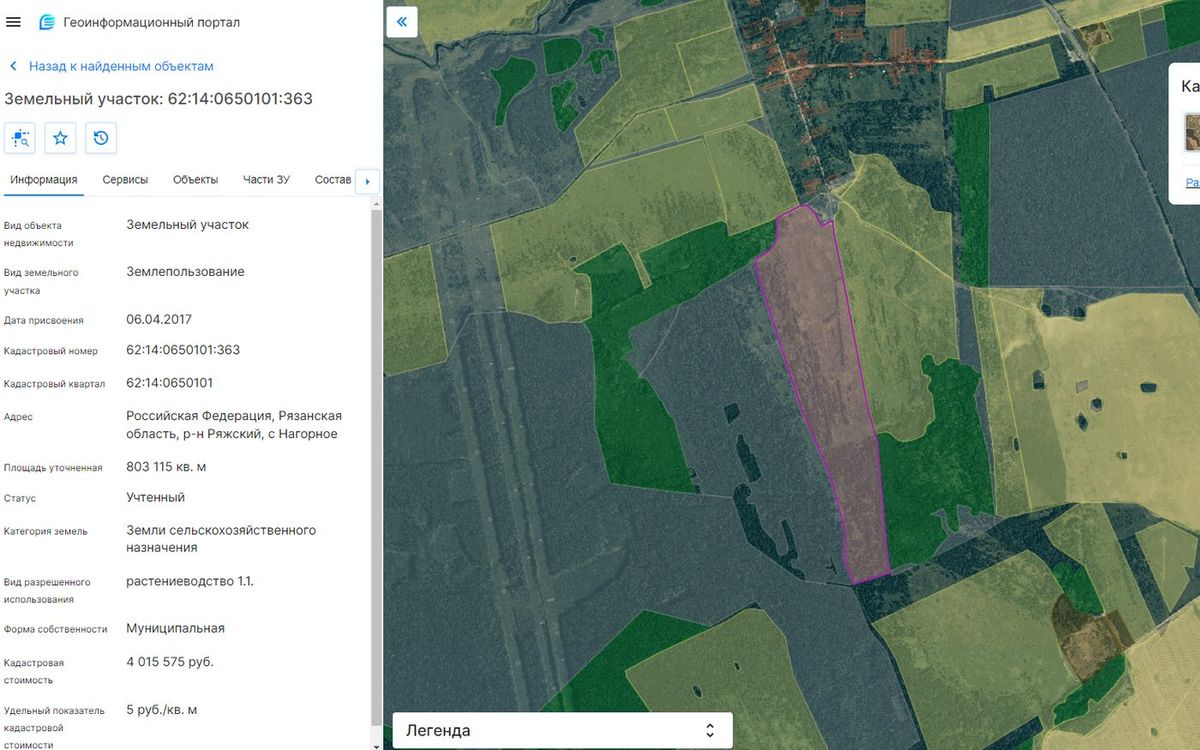The image size is (1200, 750).
Task: Select cadastral quarter value 62:14:0650101
Action: pyautogui.click(x=169, y=383)
